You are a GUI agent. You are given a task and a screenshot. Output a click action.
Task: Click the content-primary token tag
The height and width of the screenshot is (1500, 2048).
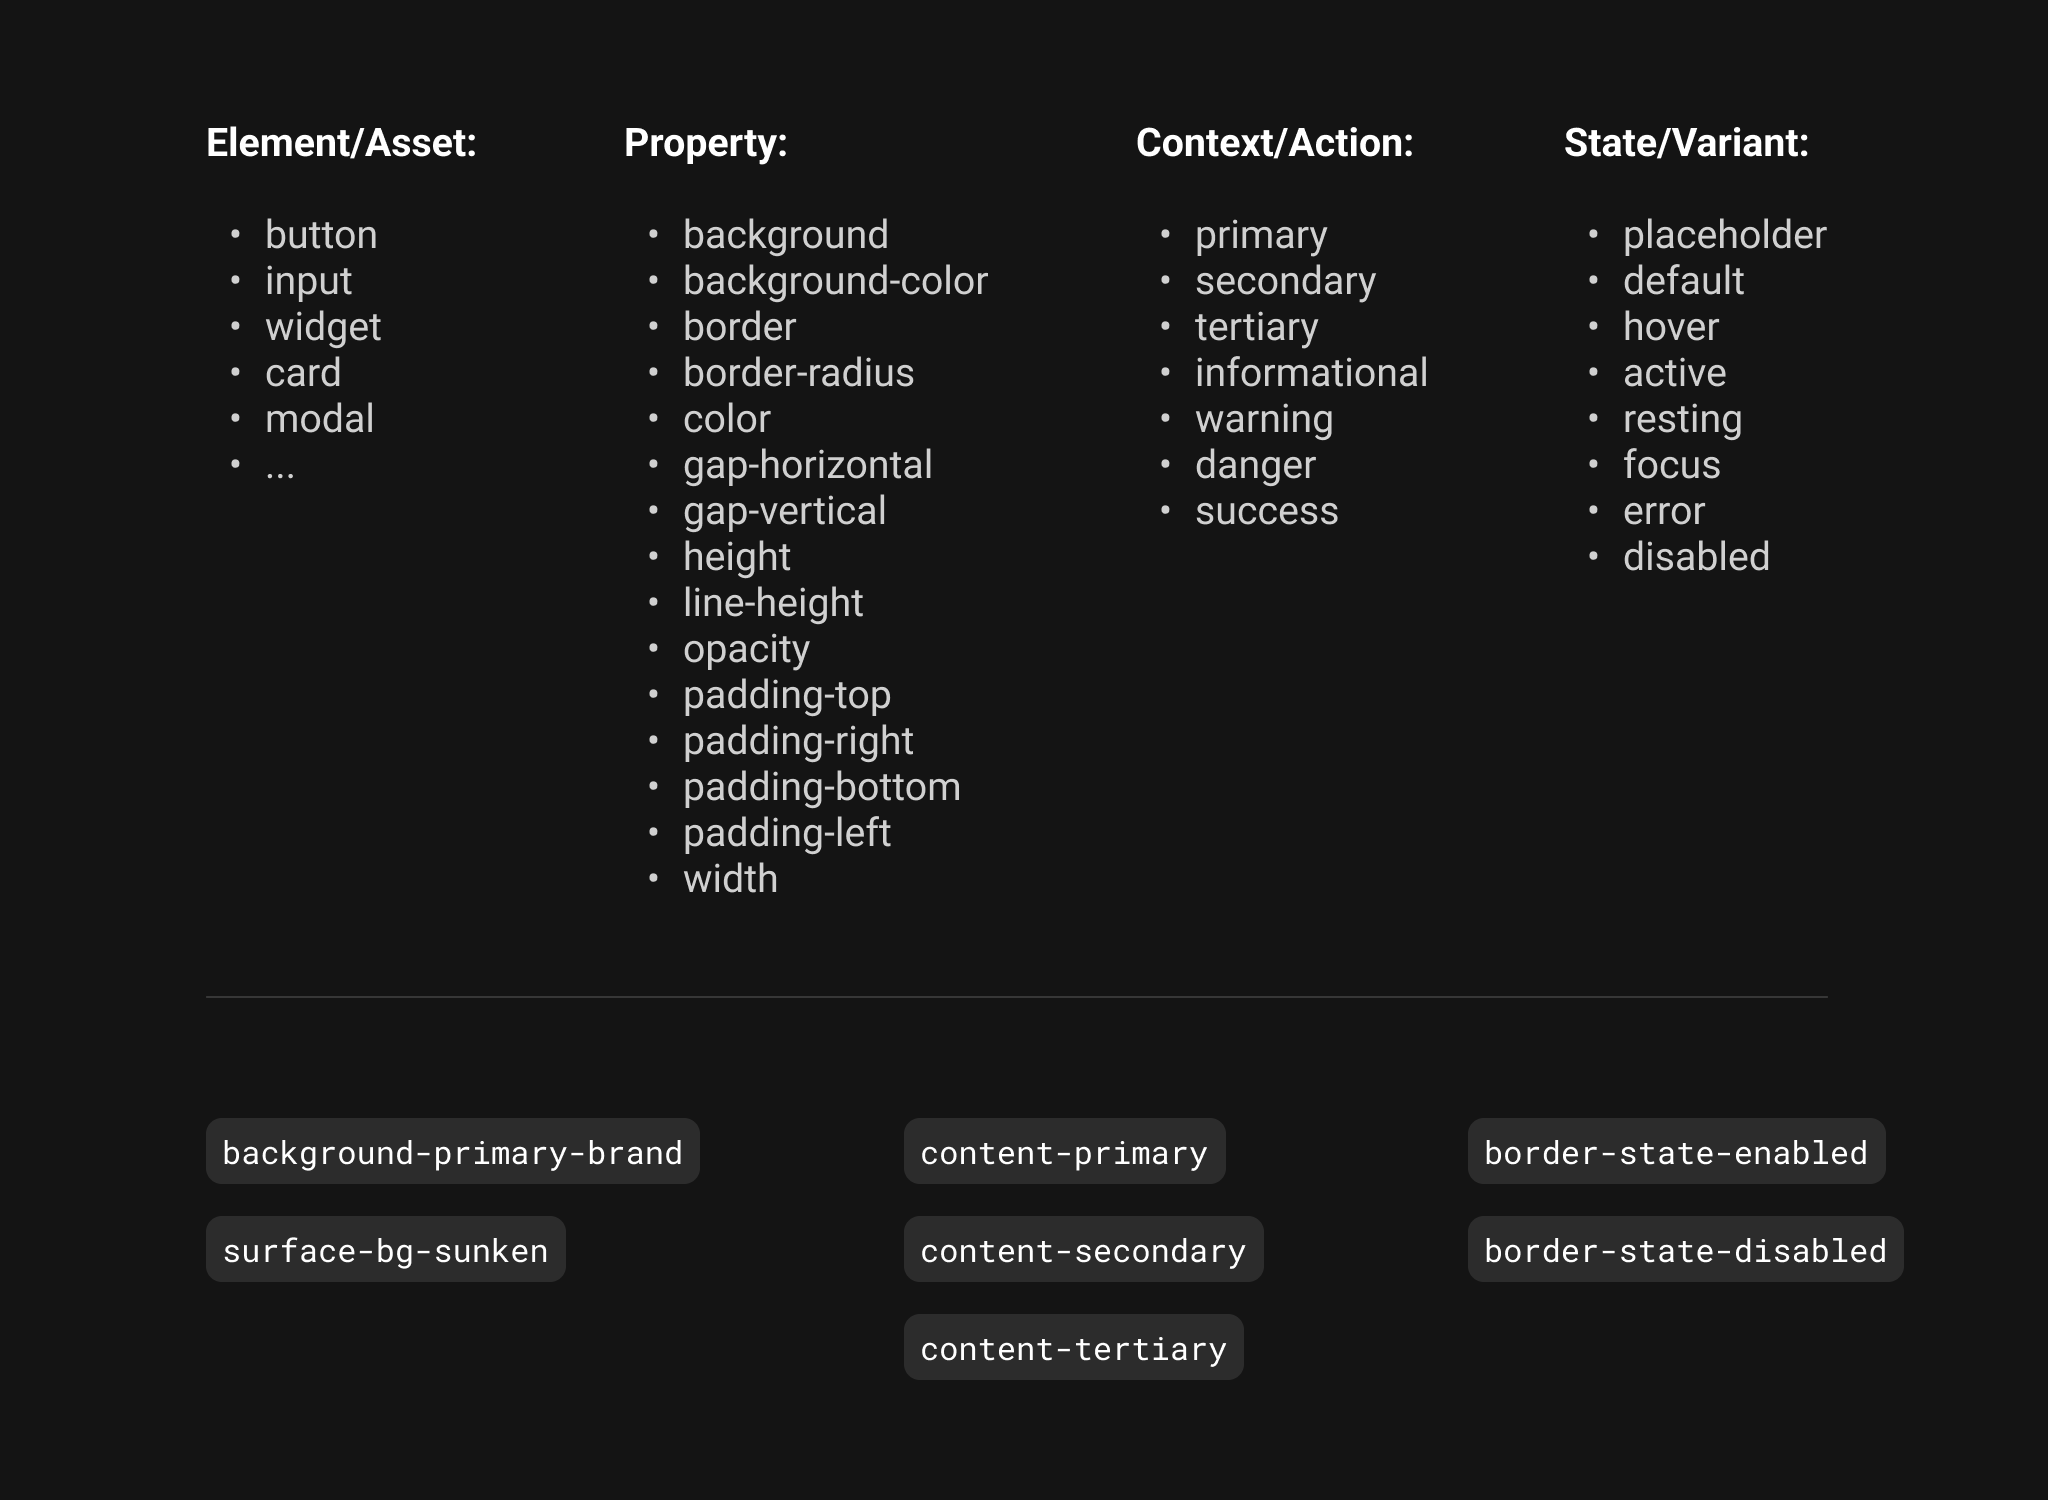tap(1064, 1151)
